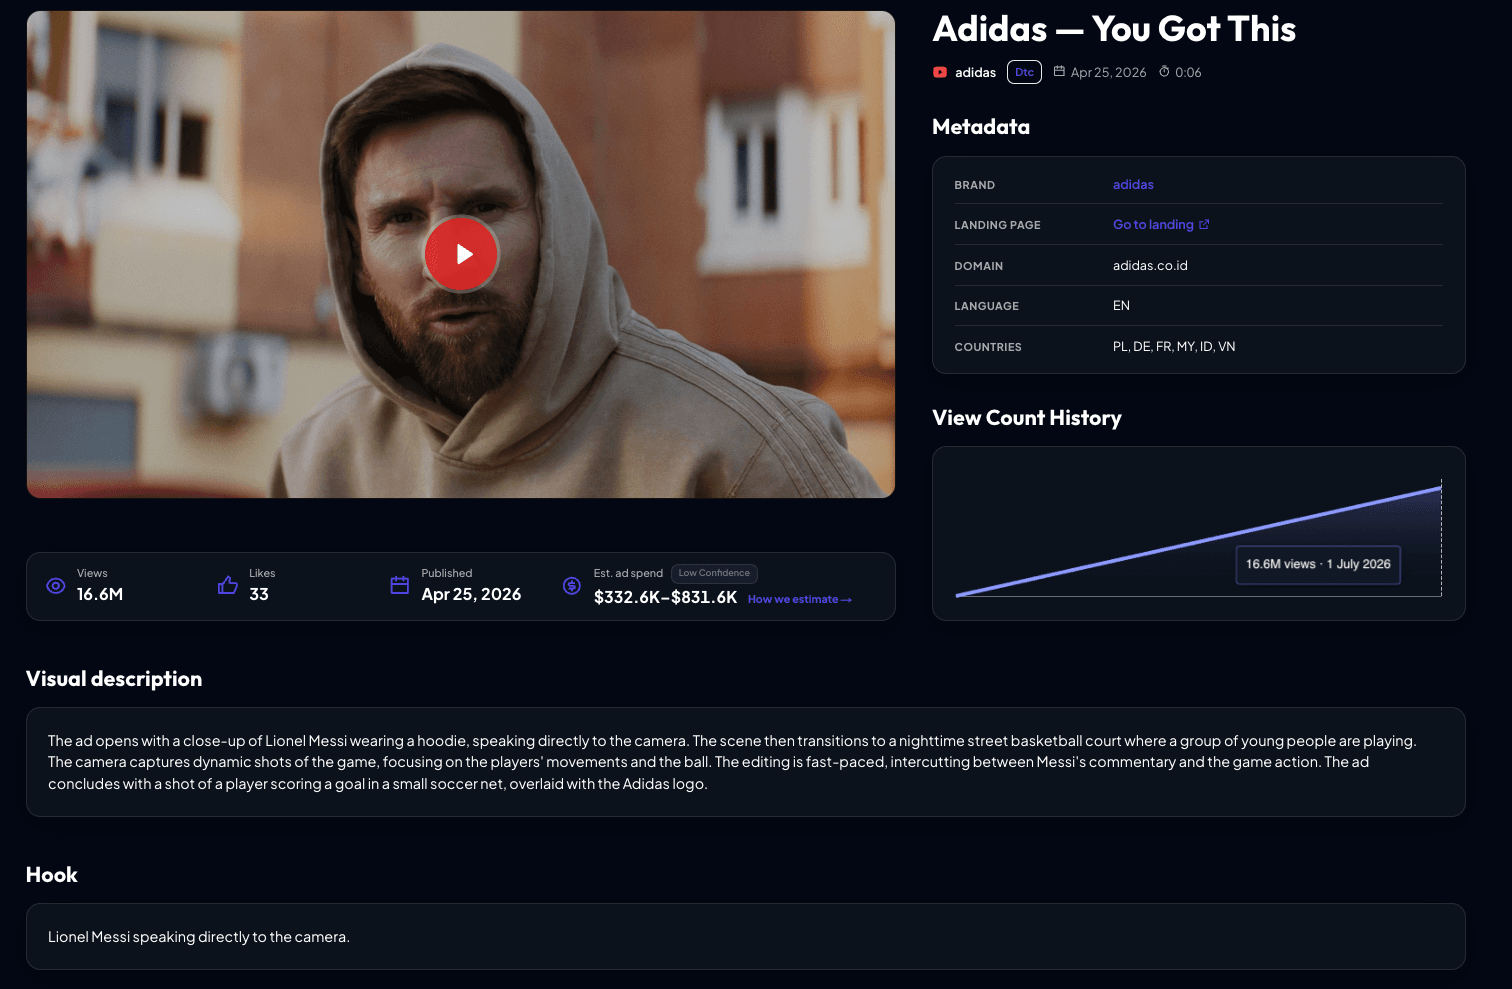Click the 16.6M views count
The width and height of the screenshot is (1512, 989).
pyautogui.click(x=100, y=594)
